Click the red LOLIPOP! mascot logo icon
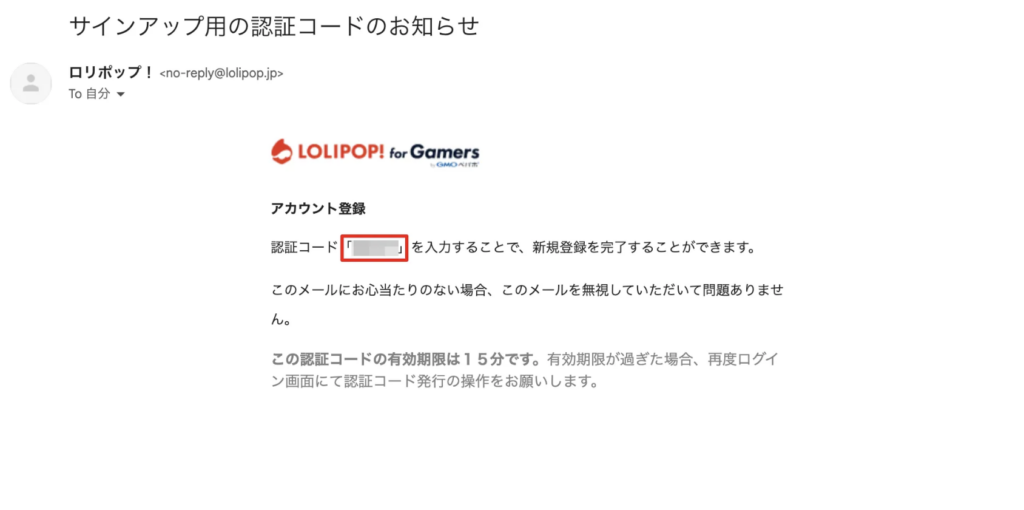Screen dimensions: 1024x510 (x=282, y=152)
